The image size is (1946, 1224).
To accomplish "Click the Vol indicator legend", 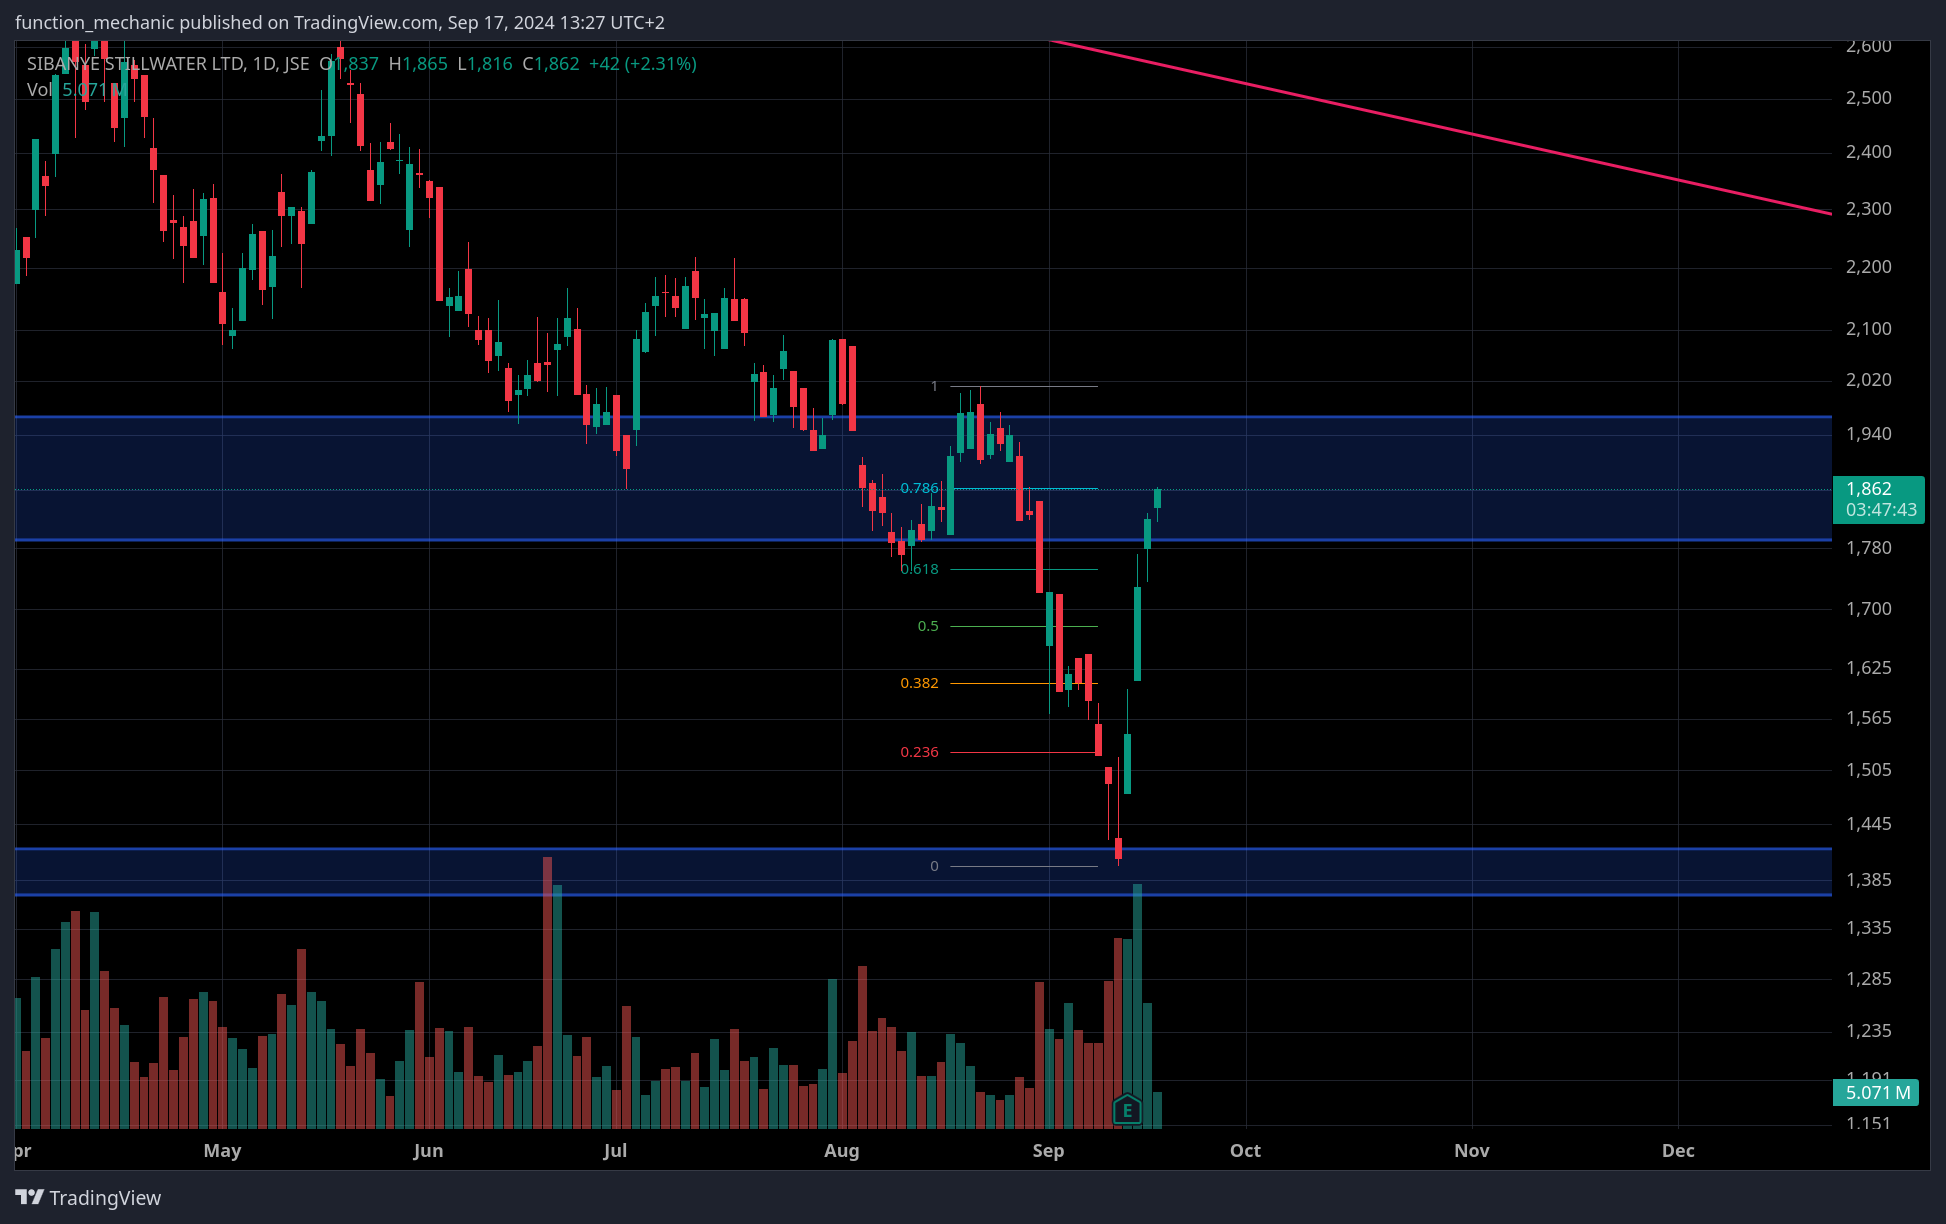I will [76, 90].
